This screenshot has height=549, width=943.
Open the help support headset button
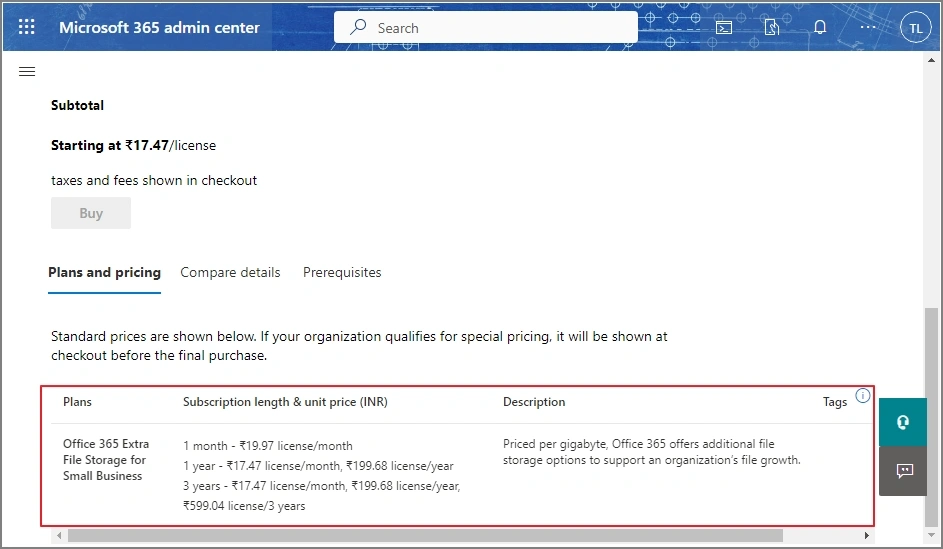click(903, 422)
